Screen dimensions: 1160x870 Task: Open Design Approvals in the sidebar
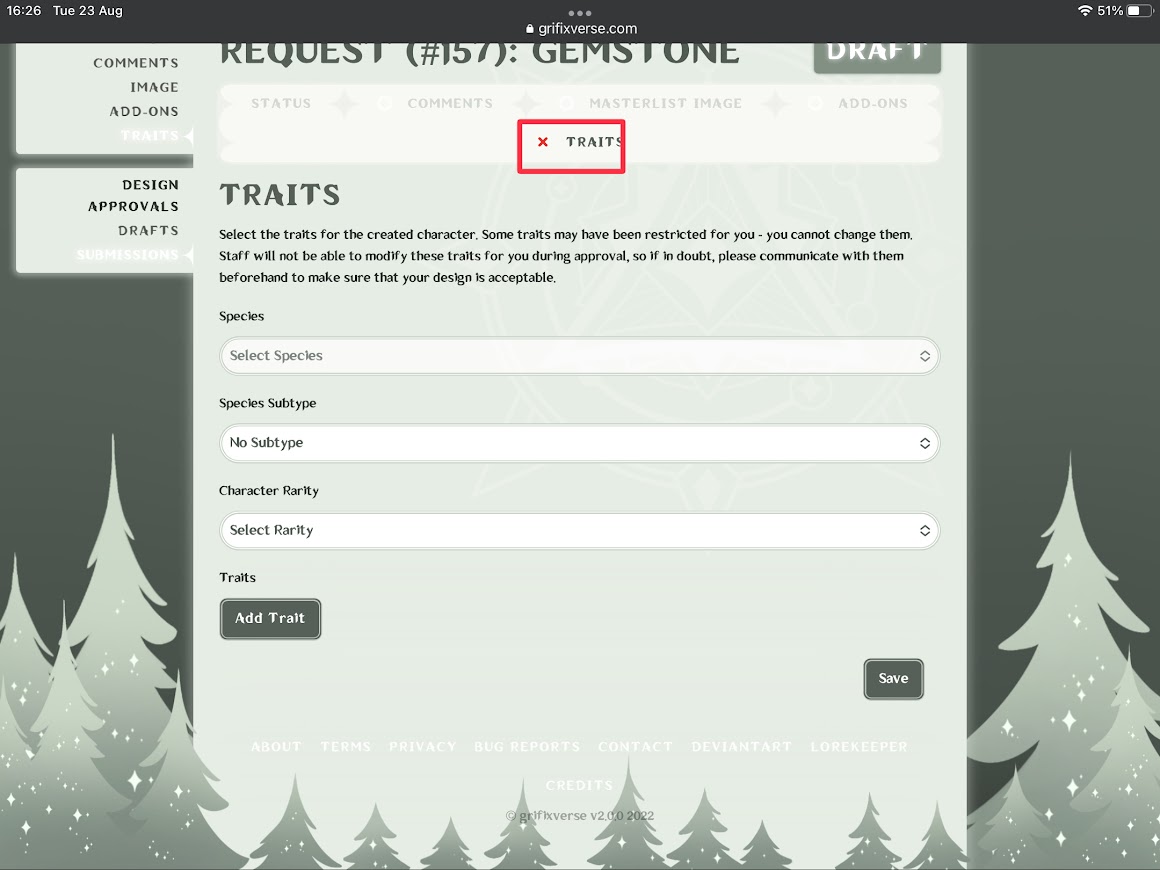click(x=134, y=195)
